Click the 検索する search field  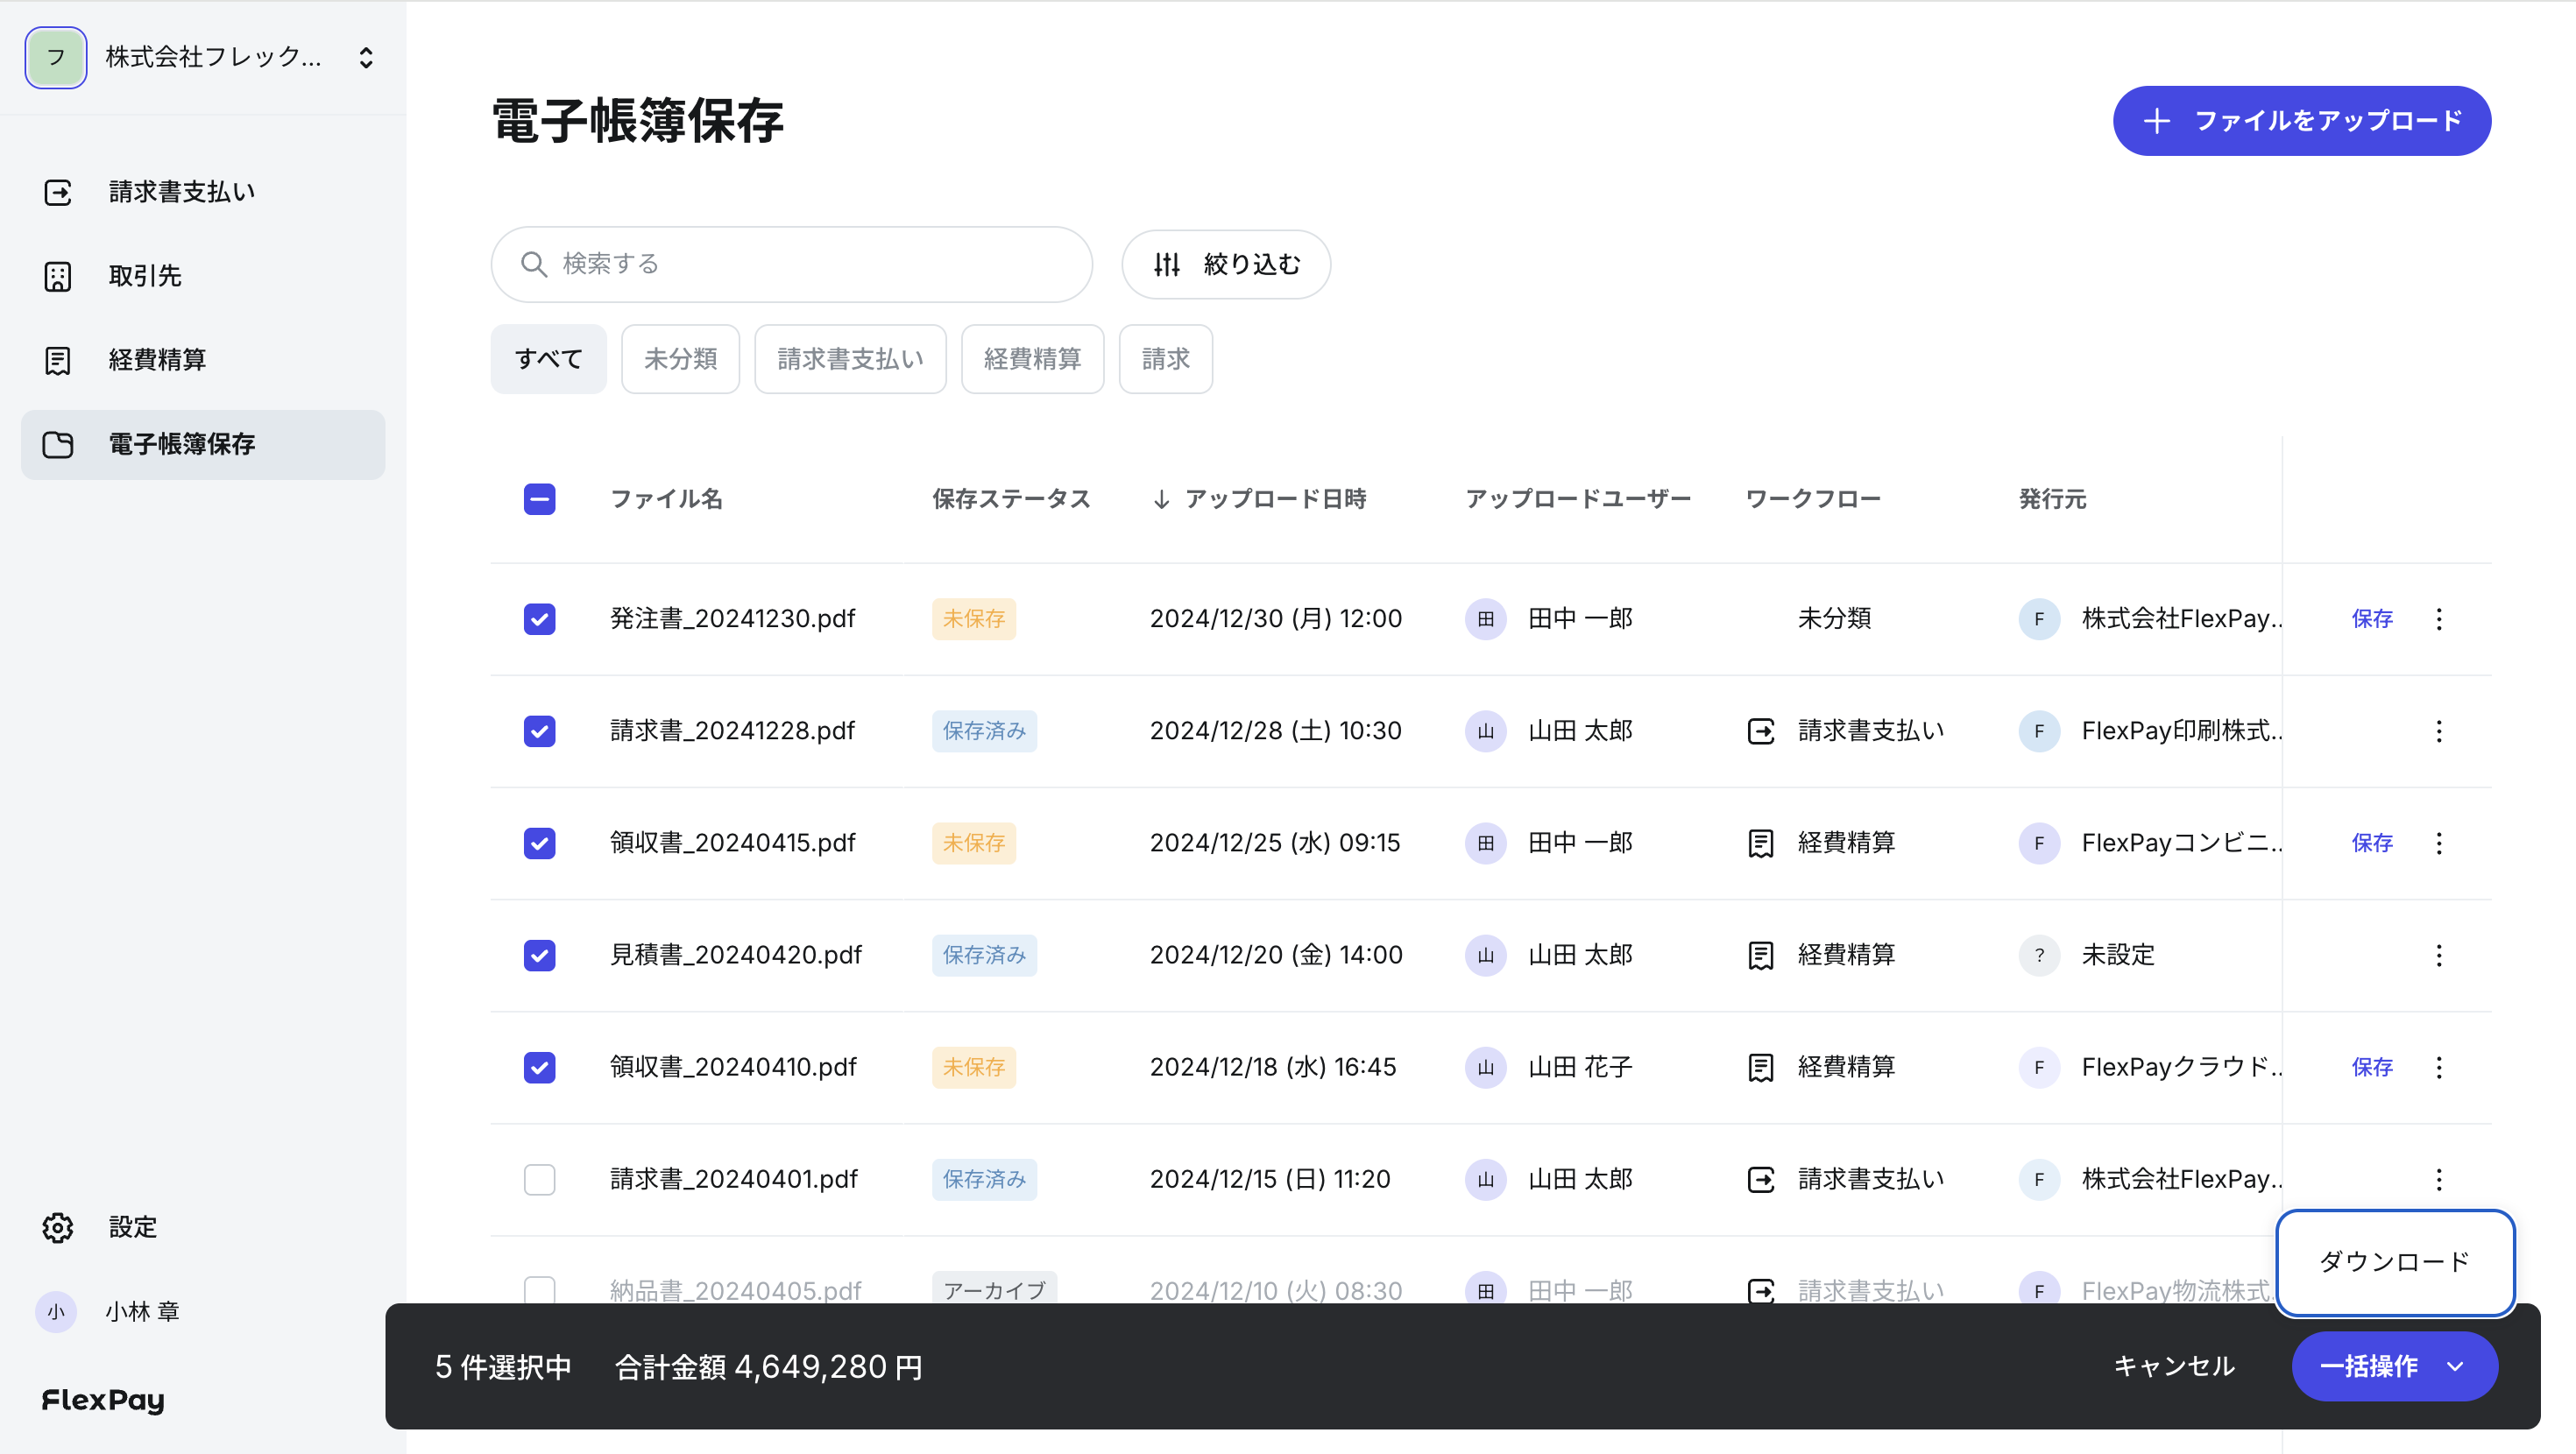tap(791, 264)
